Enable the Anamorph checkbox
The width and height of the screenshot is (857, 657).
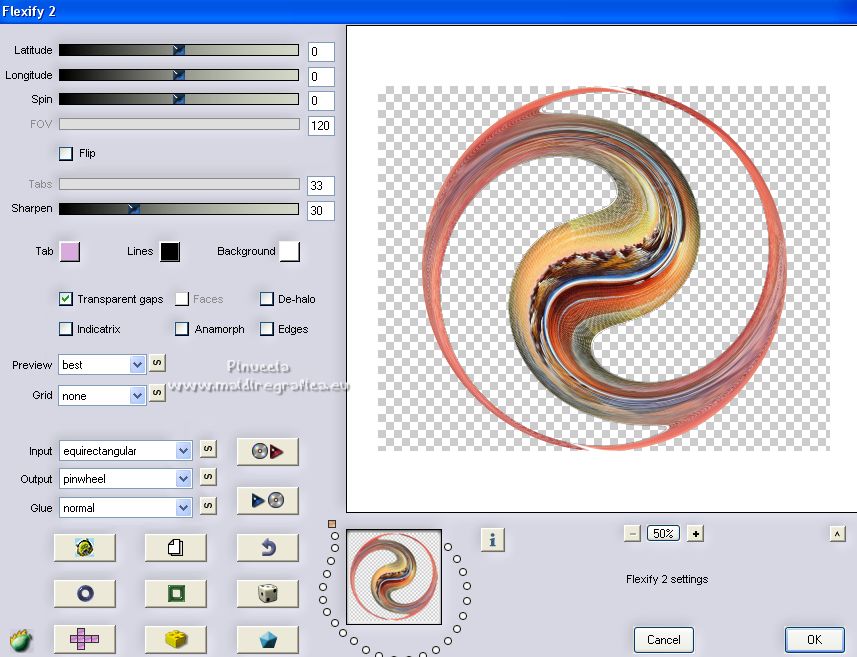coord(181,329)
